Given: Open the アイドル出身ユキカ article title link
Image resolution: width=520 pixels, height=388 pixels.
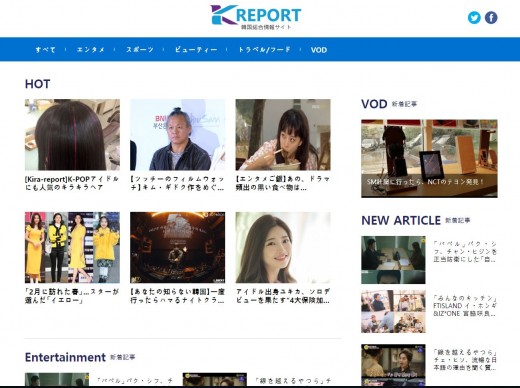Looking at the screenshot, I should 283,296.
